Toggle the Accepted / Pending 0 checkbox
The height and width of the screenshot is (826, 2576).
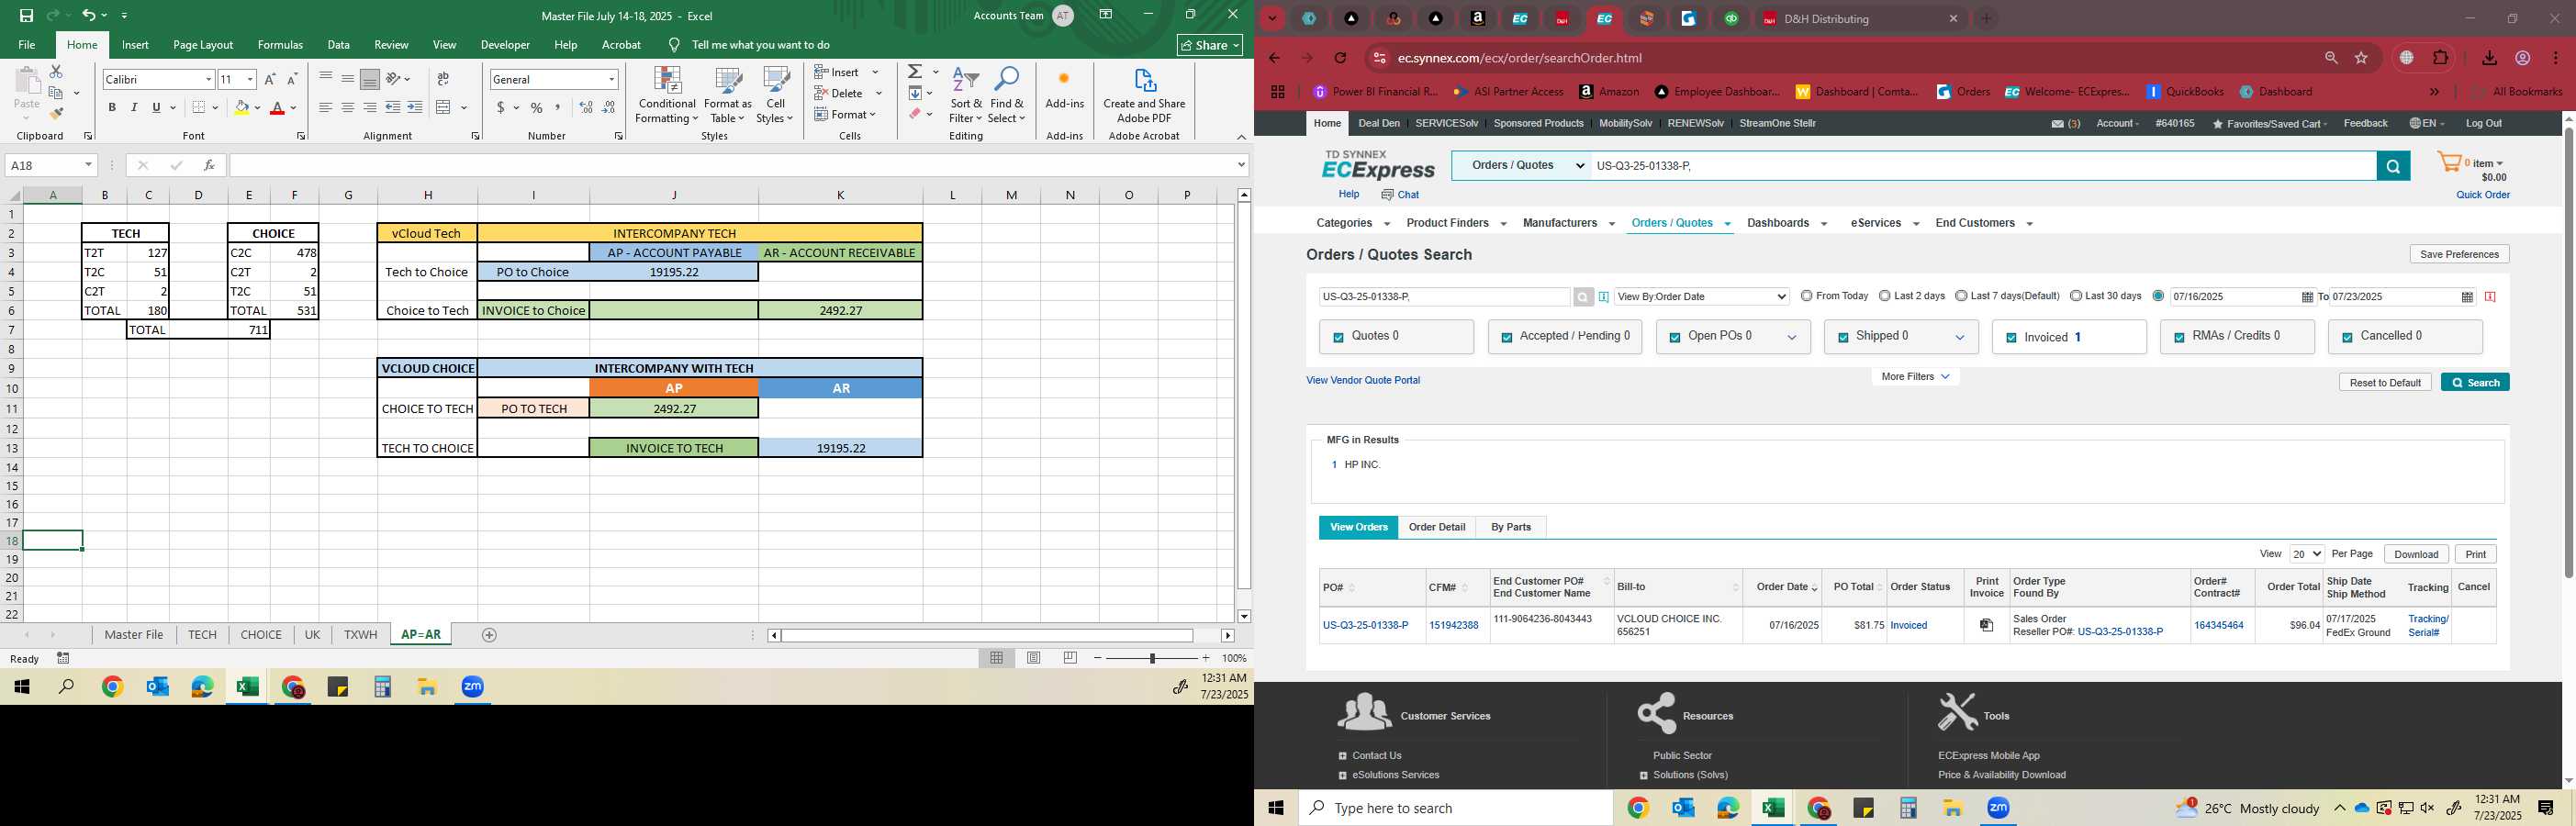coord(1506,338)
